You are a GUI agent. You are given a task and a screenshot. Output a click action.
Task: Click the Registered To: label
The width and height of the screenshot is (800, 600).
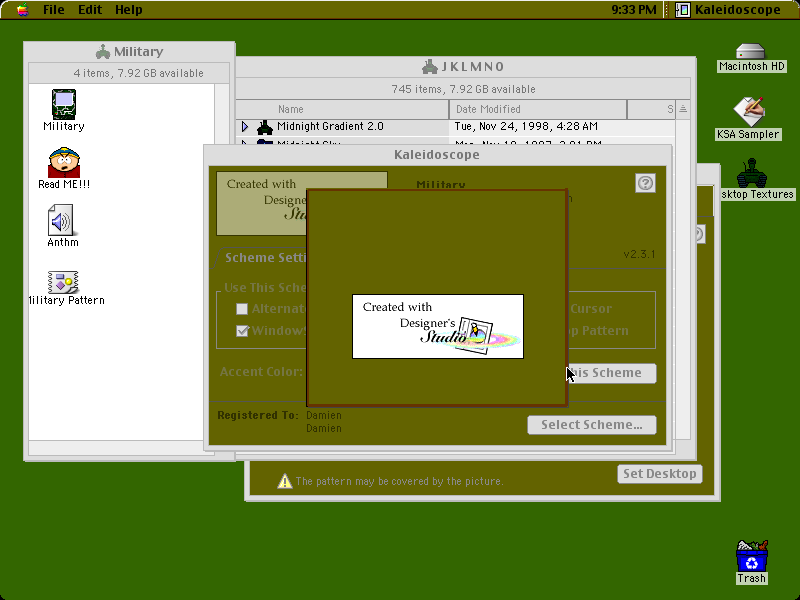coord(258,415)
